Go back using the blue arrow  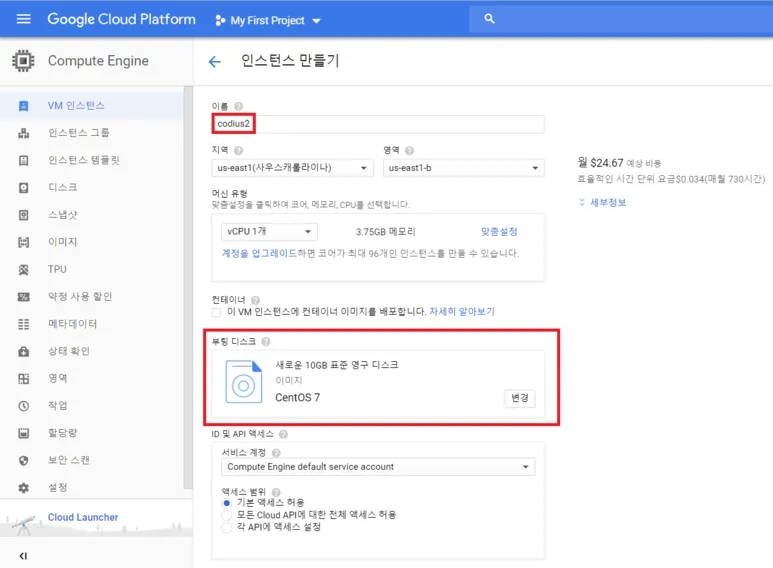[214, 62]
